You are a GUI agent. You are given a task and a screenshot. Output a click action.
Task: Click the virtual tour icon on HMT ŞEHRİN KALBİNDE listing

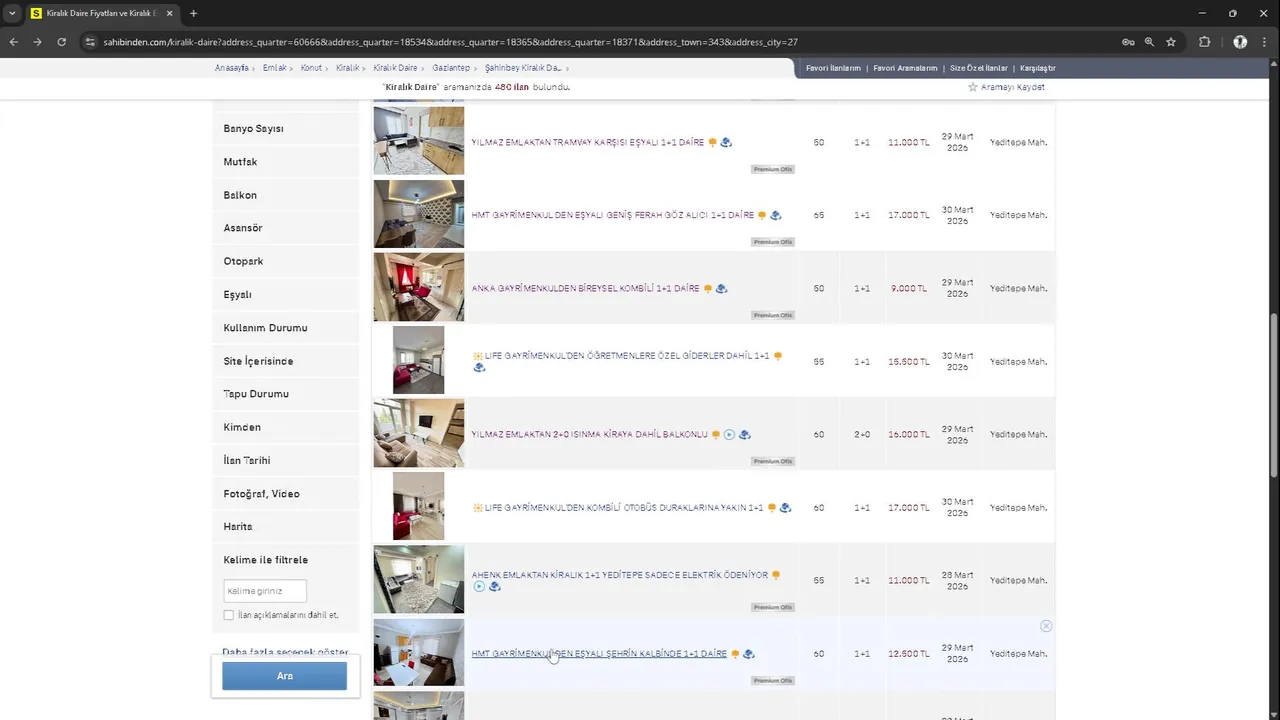click(x=748, y=654)
